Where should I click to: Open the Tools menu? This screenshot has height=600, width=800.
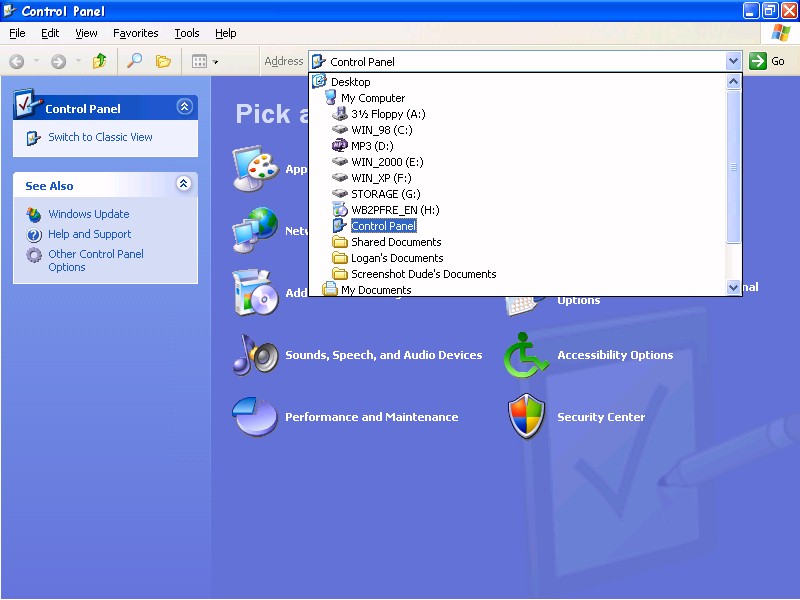click(187, 33)
